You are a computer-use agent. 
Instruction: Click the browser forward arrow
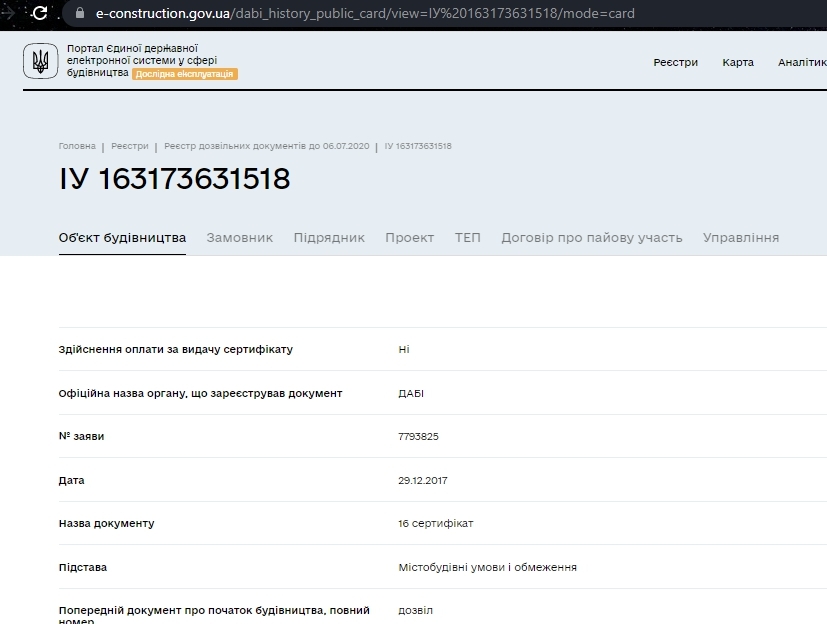click(7, 13)
